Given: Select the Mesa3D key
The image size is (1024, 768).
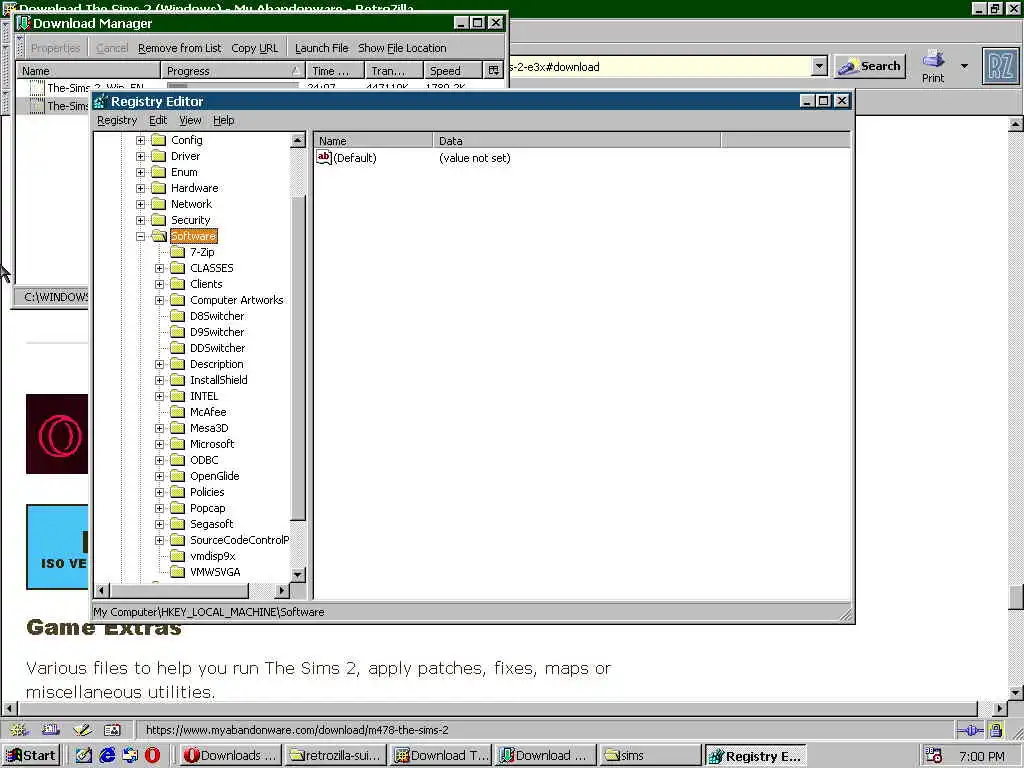Looking at the screenshot, I should pyautogui.click(x=209, y=428).
